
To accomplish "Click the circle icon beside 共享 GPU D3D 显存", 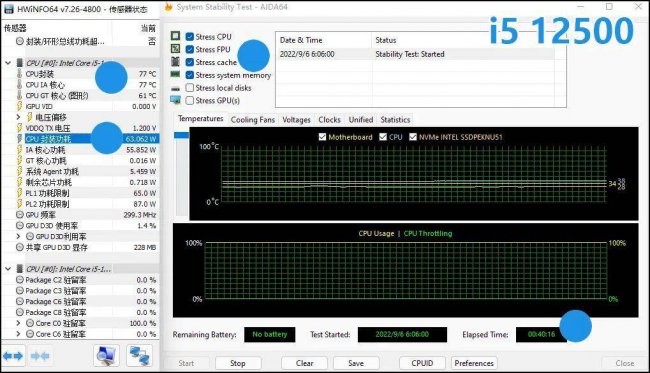I will (x=19, y=247).
